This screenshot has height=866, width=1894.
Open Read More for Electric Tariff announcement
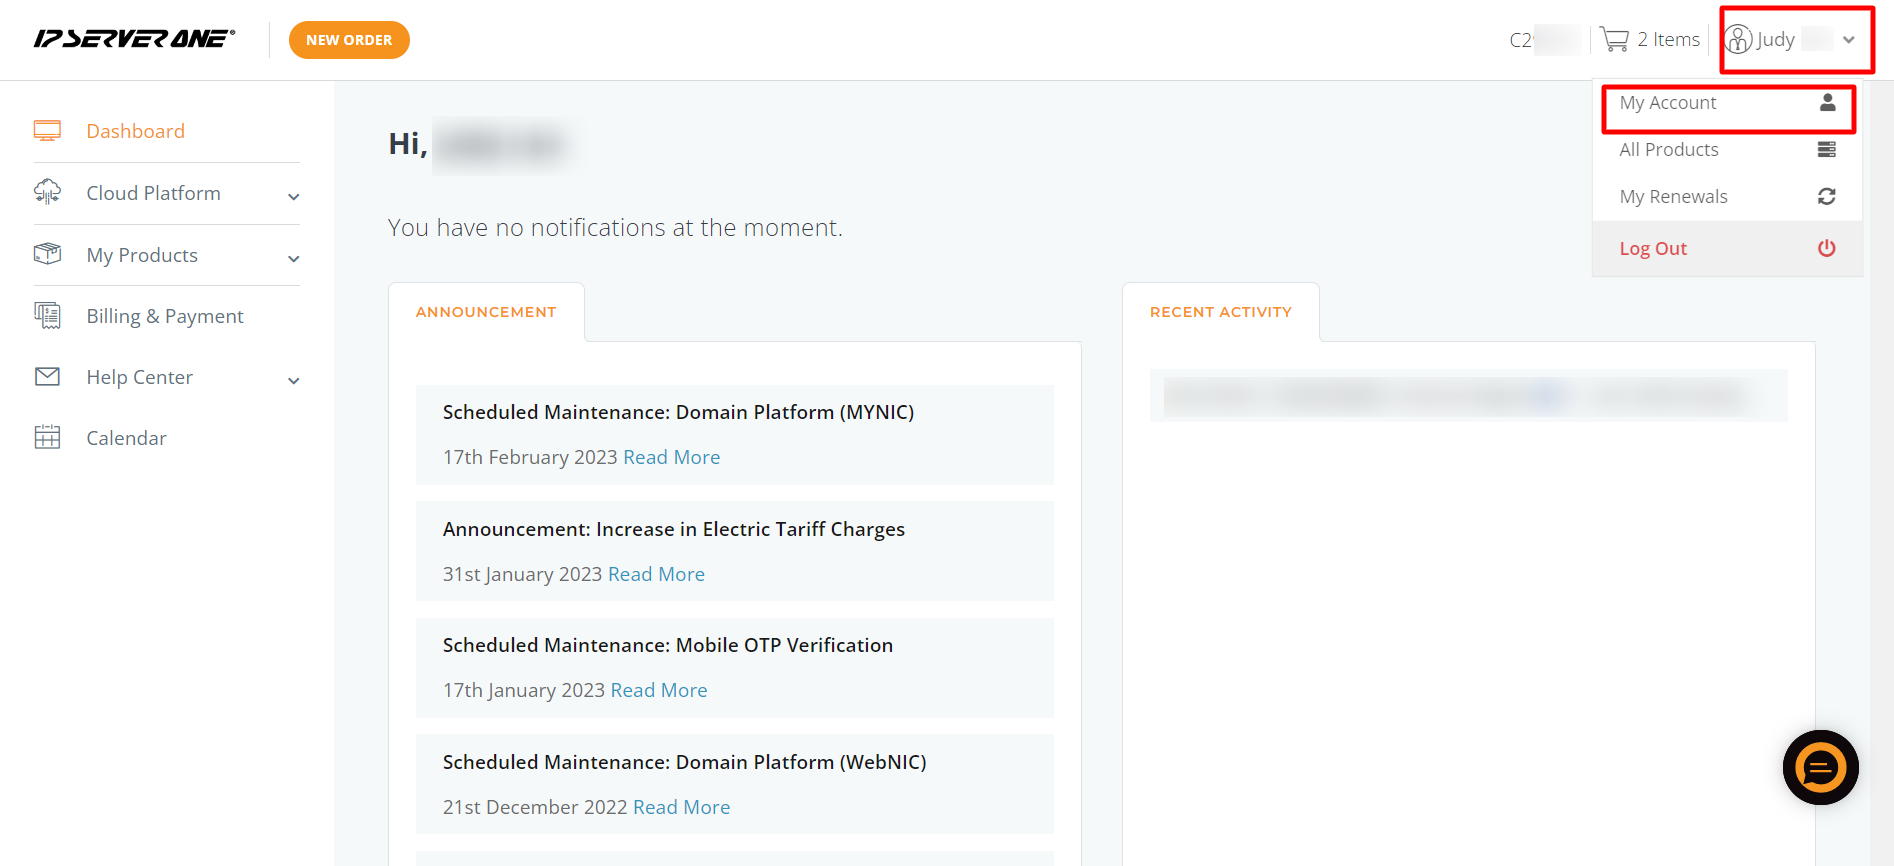point(656,574)
